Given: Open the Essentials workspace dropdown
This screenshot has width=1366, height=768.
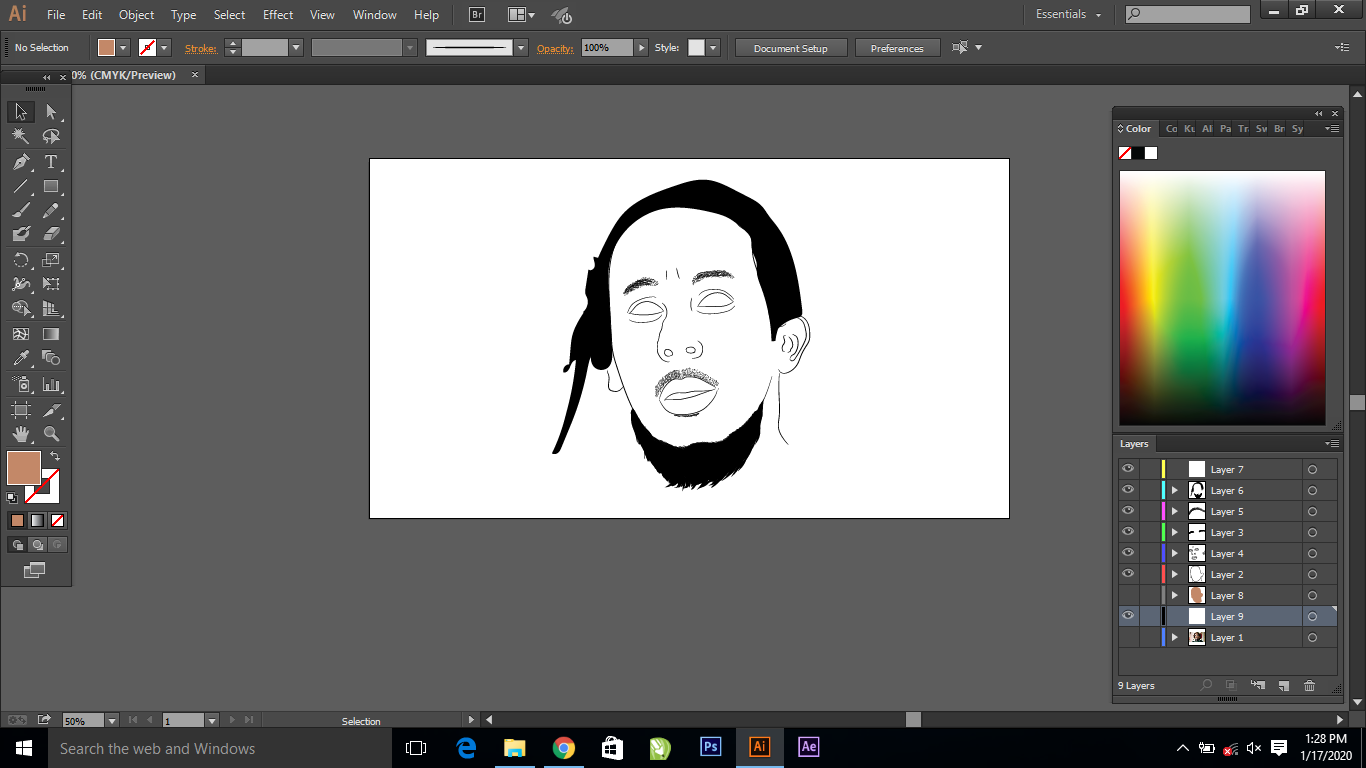Looking at the screenshot, I should coord(1068,15).
